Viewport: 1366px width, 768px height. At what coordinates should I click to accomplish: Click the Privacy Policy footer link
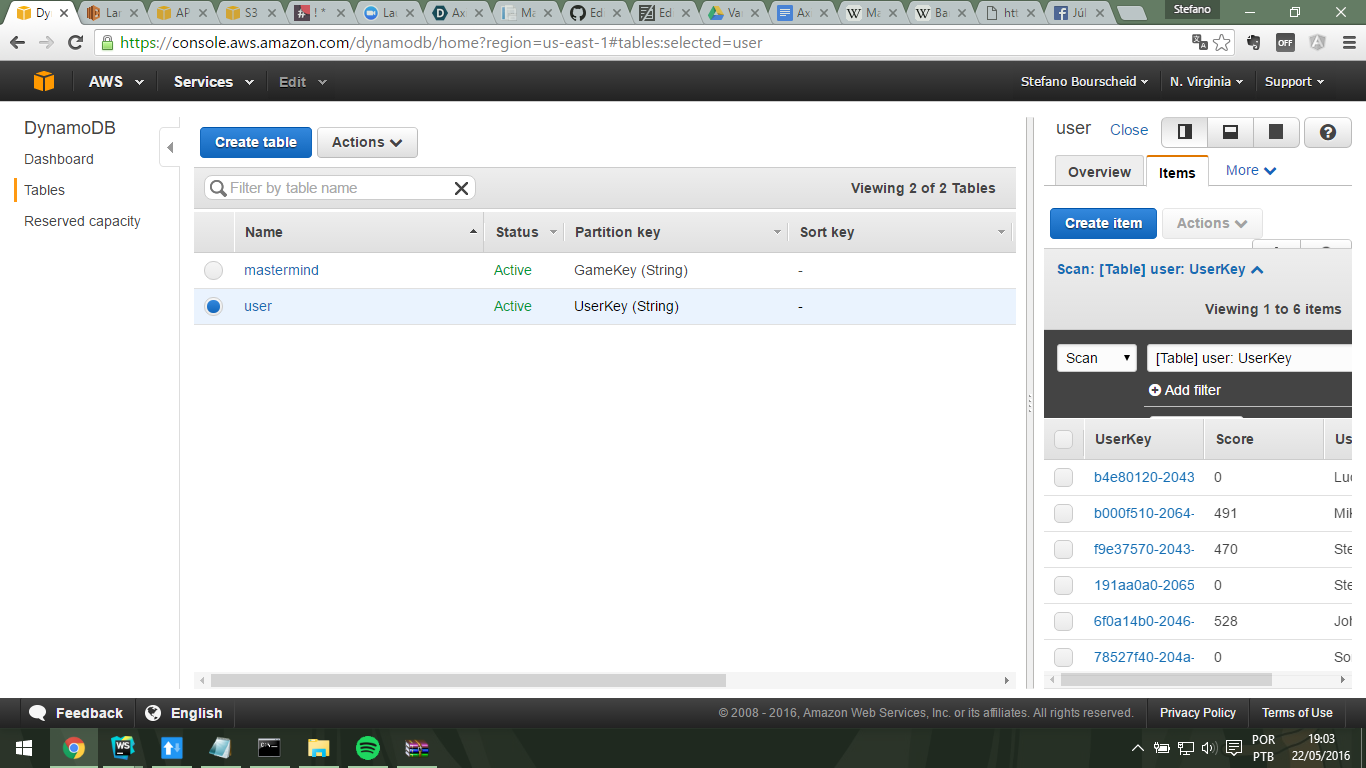1198,713
